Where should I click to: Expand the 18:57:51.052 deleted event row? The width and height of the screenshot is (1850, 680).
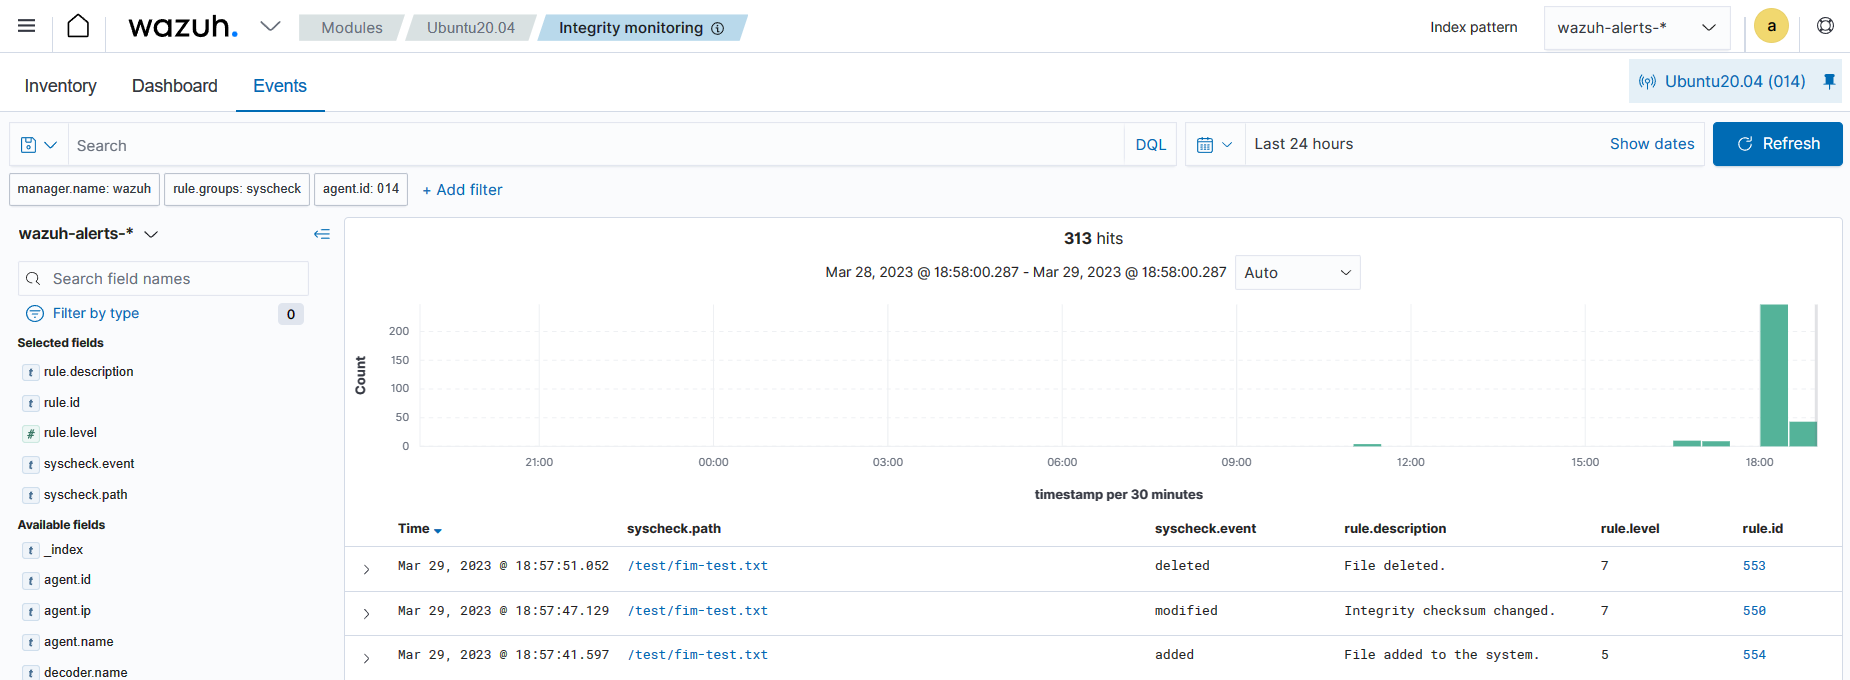coord(366,569)
